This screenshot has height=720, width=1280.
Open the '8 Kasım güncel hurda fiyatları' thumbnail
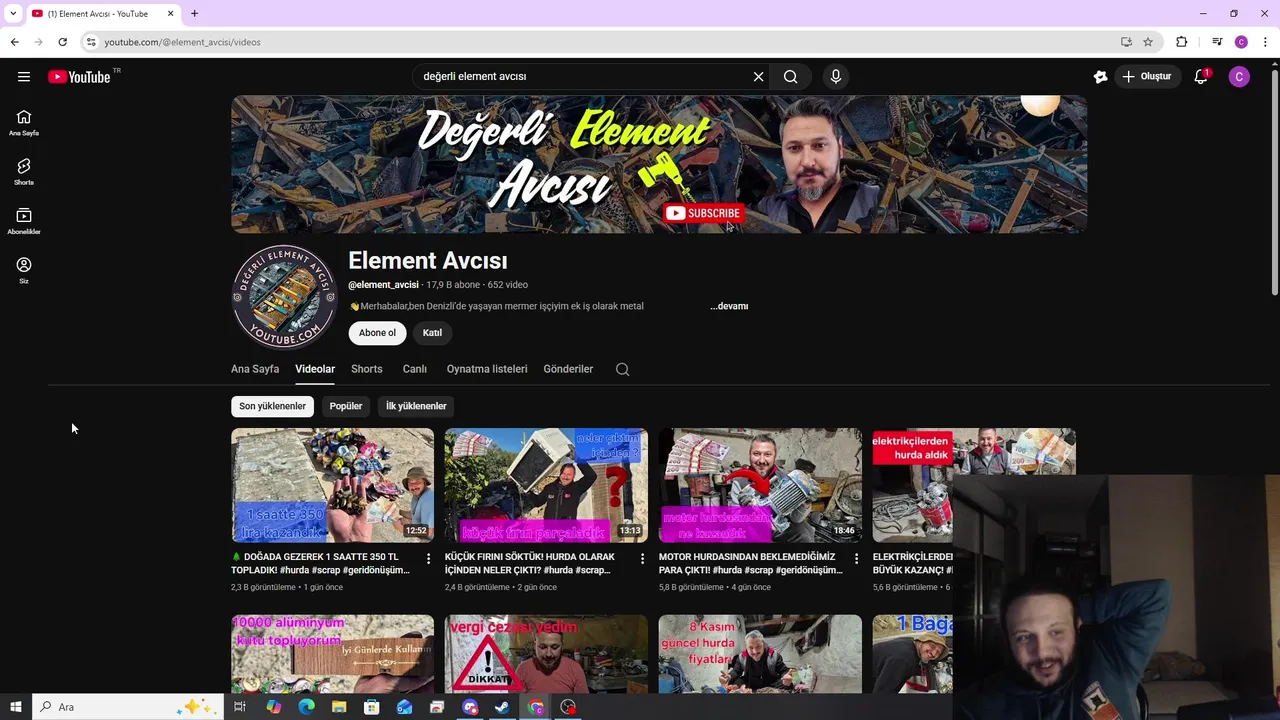click(x=760, y=654)
